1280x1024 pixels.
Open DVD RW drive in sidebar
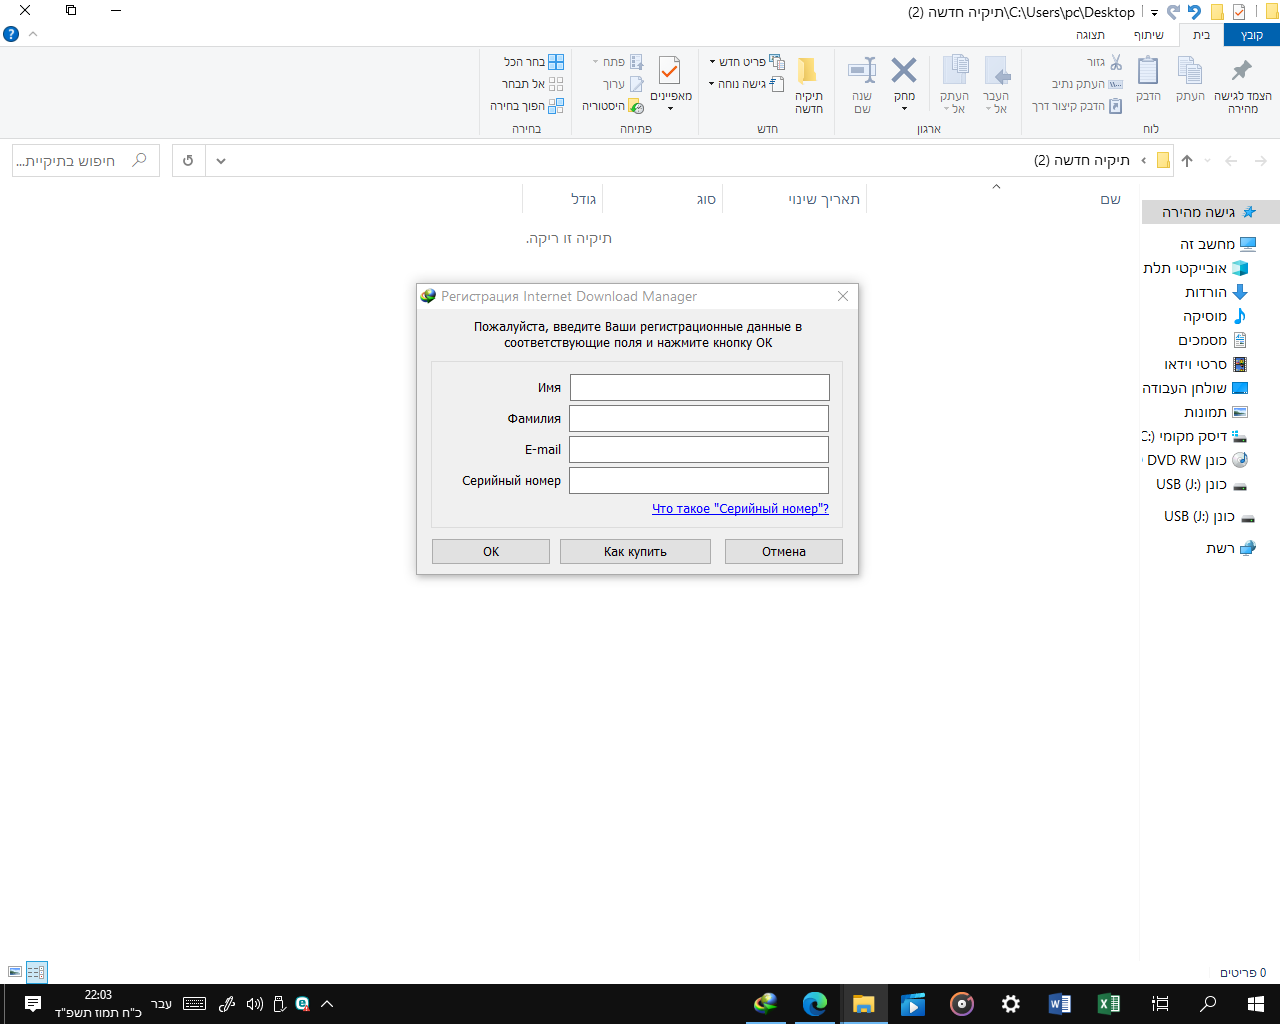[x=1197, y=460]
